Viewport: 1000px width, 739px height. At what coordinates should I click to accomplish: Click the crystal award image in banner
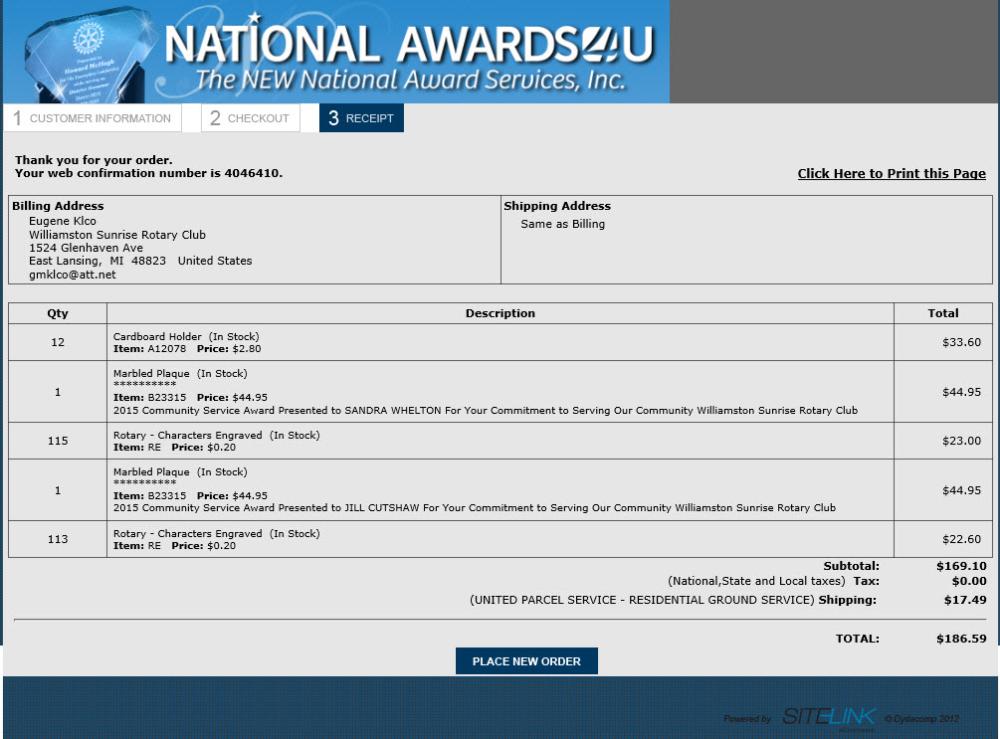pos(89,54)
